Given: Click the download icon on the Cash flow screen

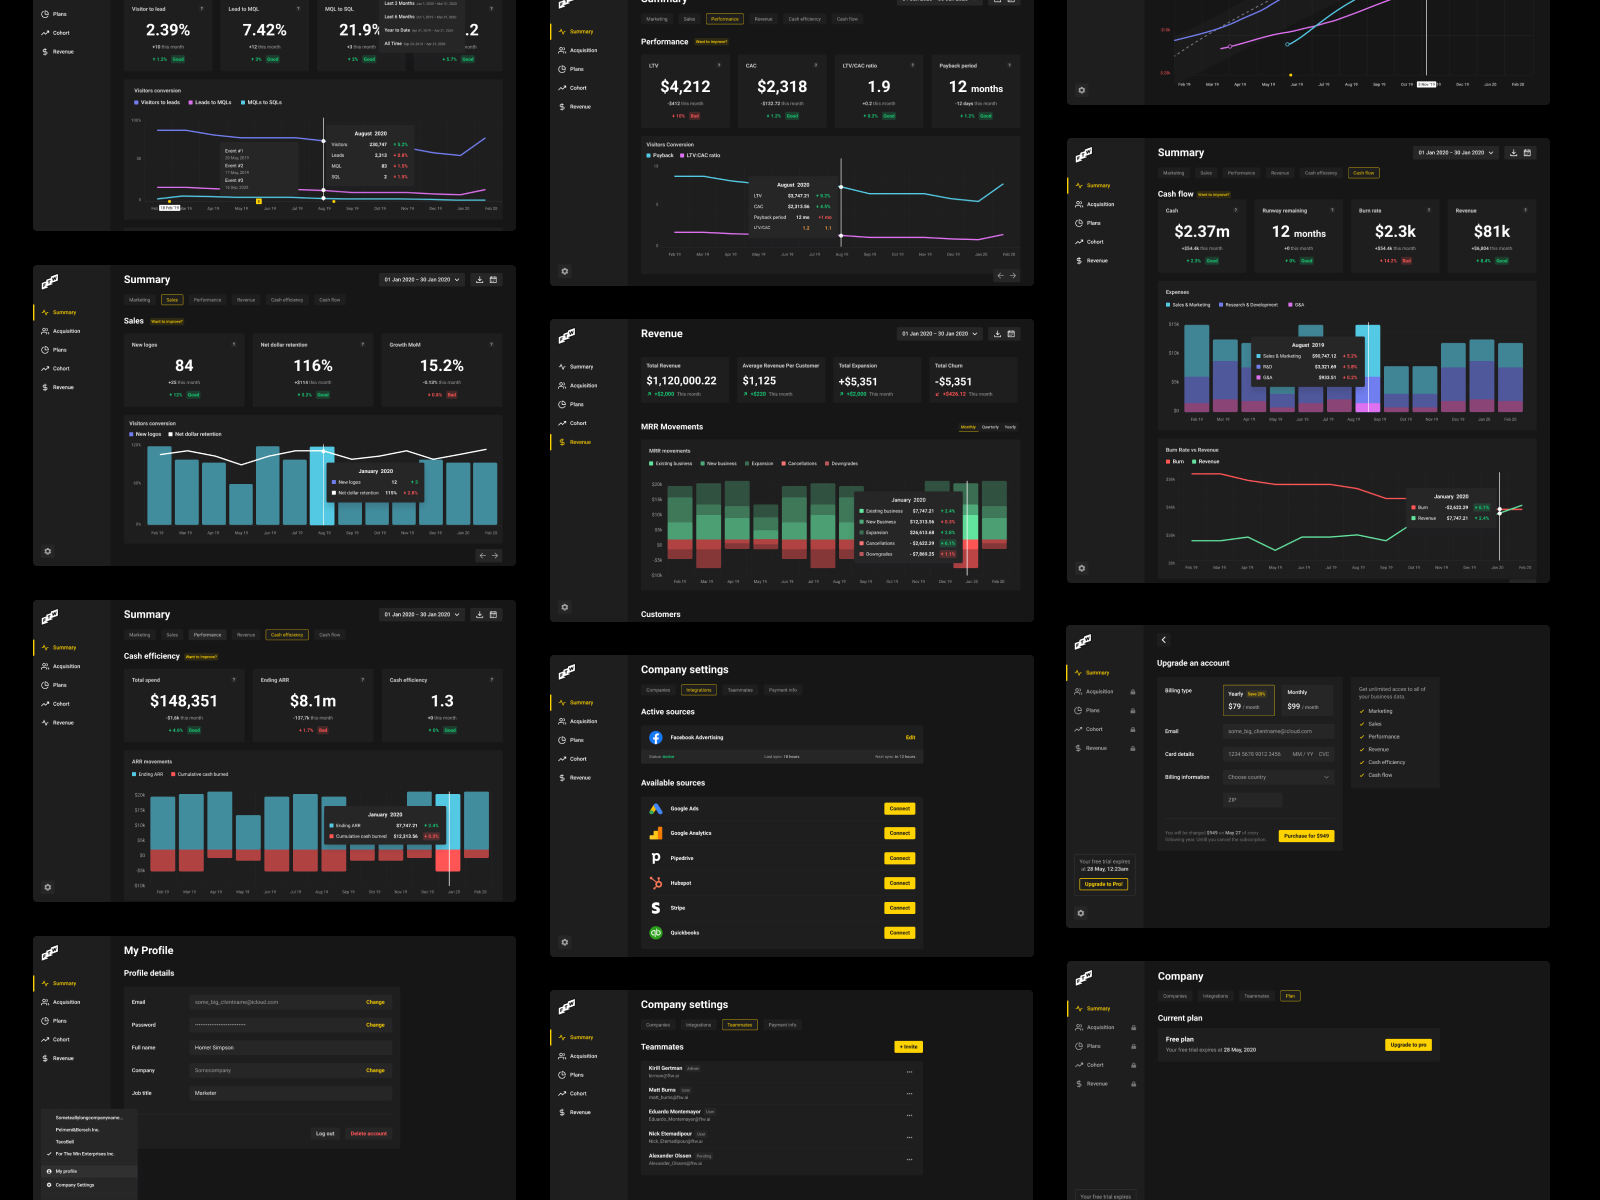Looking at the screenshot, I should point(1514,153).
